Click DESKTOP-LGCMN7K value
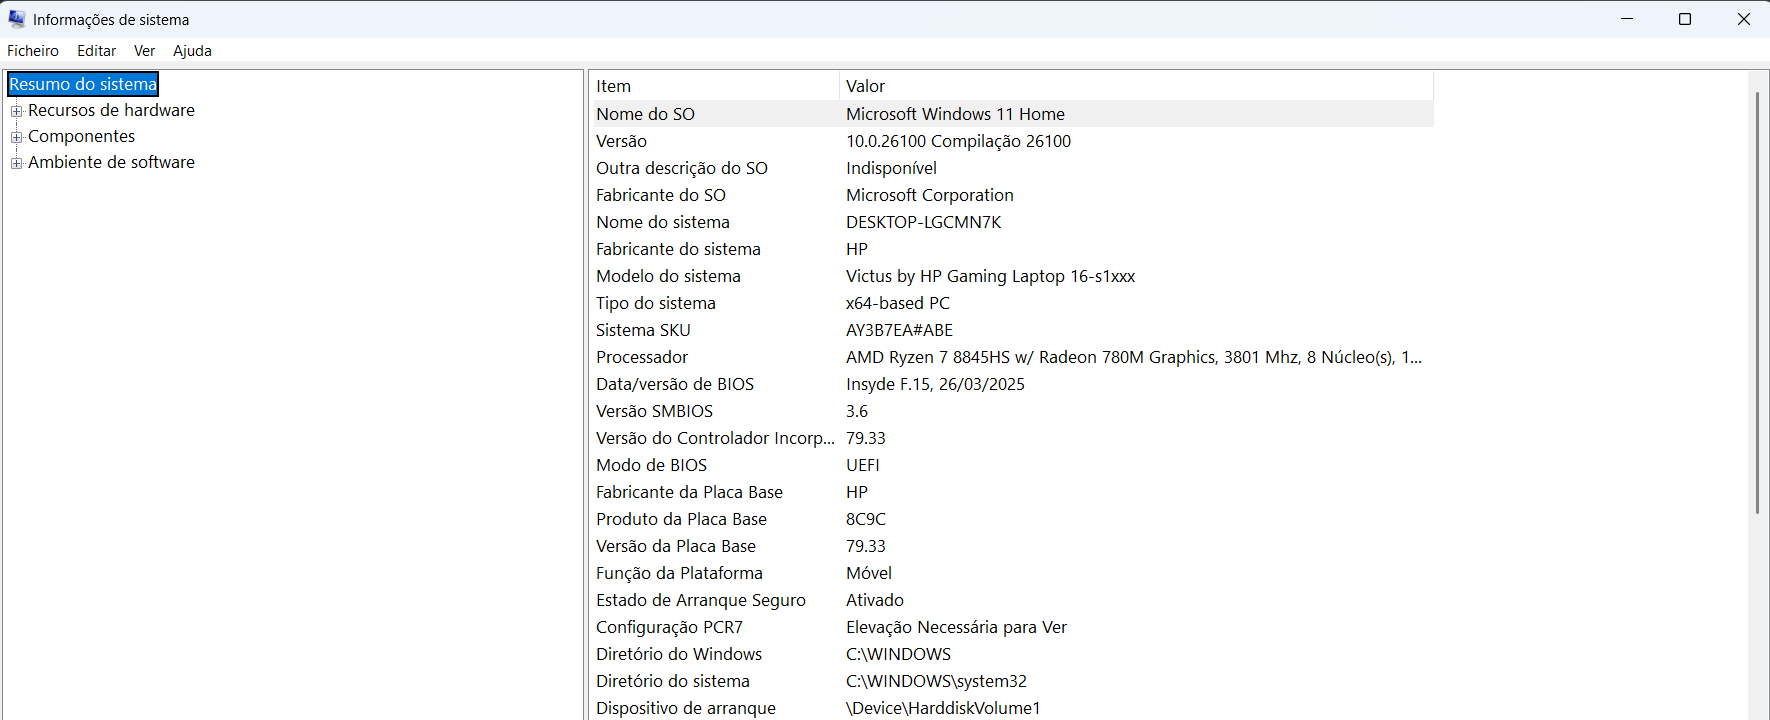Viewport: 1770px width, 720px height. pyautogui.click(x=924, y=222)
